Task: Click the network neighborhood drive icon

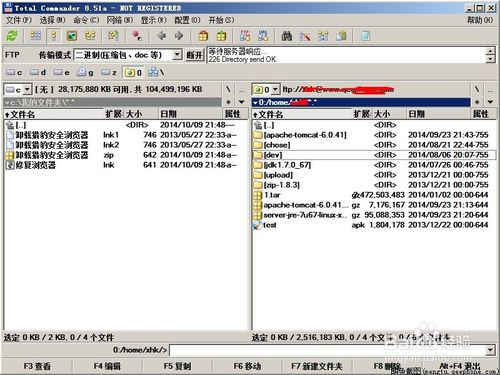Action: 156,72
